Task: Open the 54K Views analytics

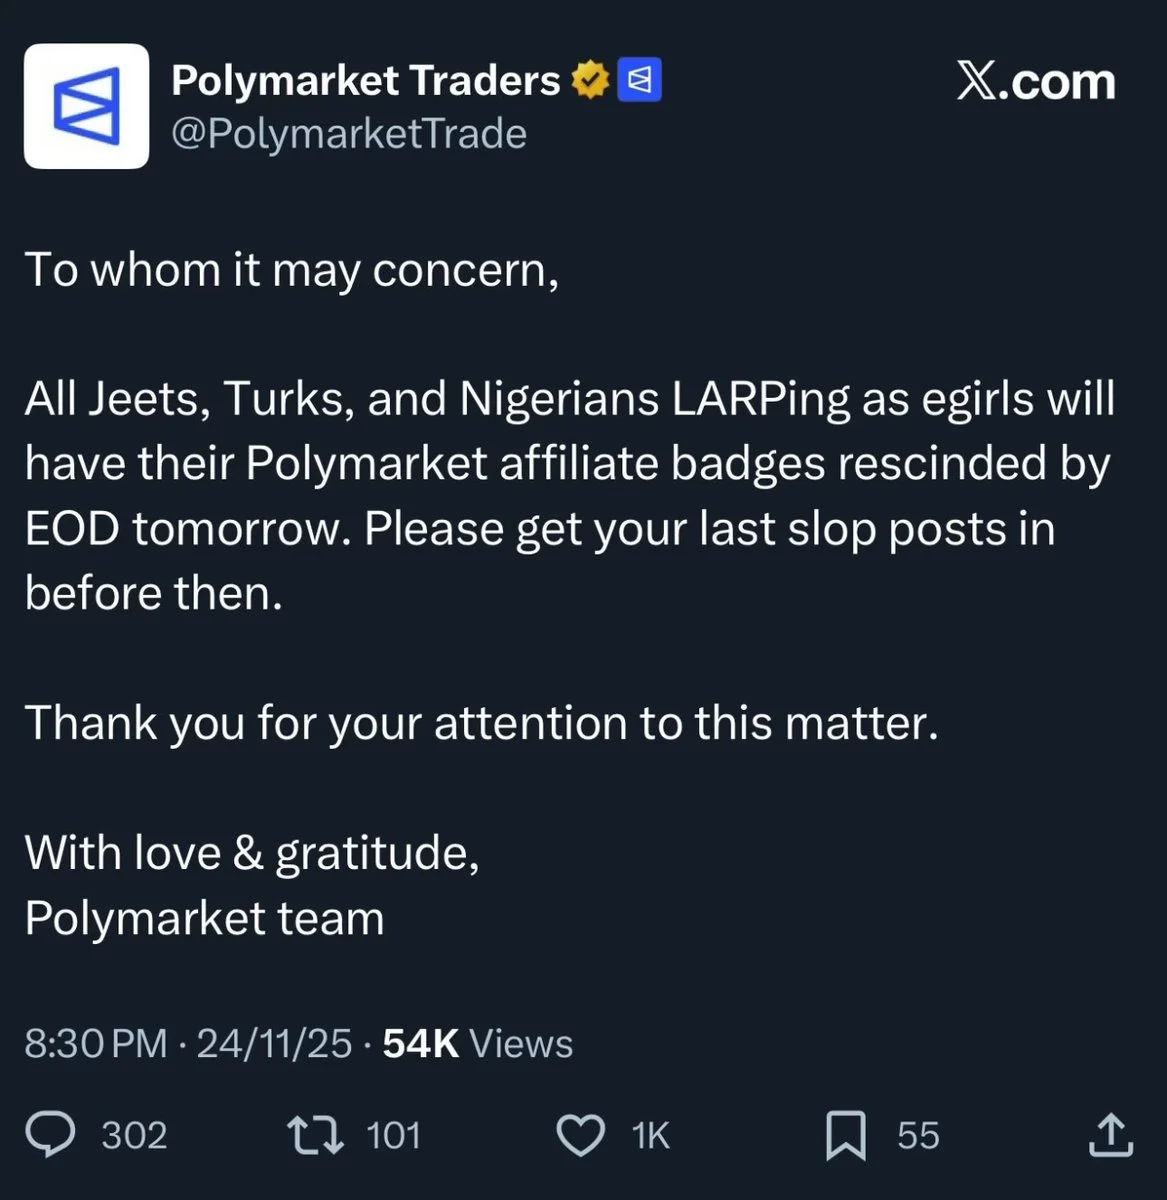Action: pyautogui.click(x=477, y=1044)
